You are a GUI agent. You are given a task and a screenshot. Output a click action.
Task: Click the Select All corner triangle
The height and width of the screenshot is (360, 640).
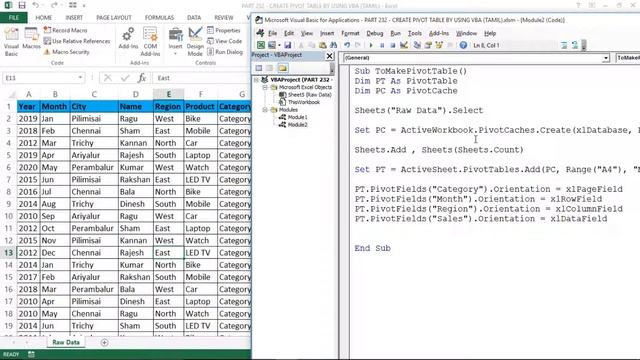[11, 95]
